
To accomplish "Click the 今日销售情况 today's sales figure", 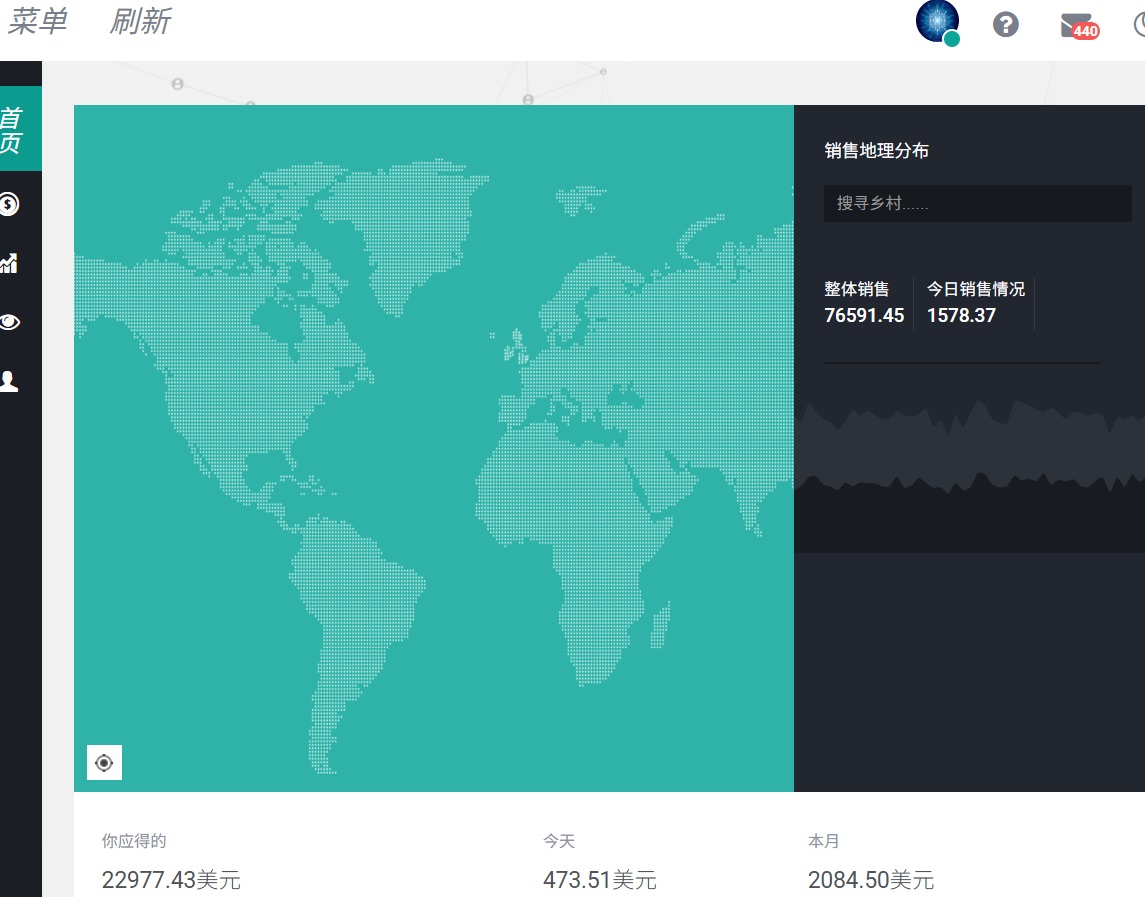I will coord(961,315).
